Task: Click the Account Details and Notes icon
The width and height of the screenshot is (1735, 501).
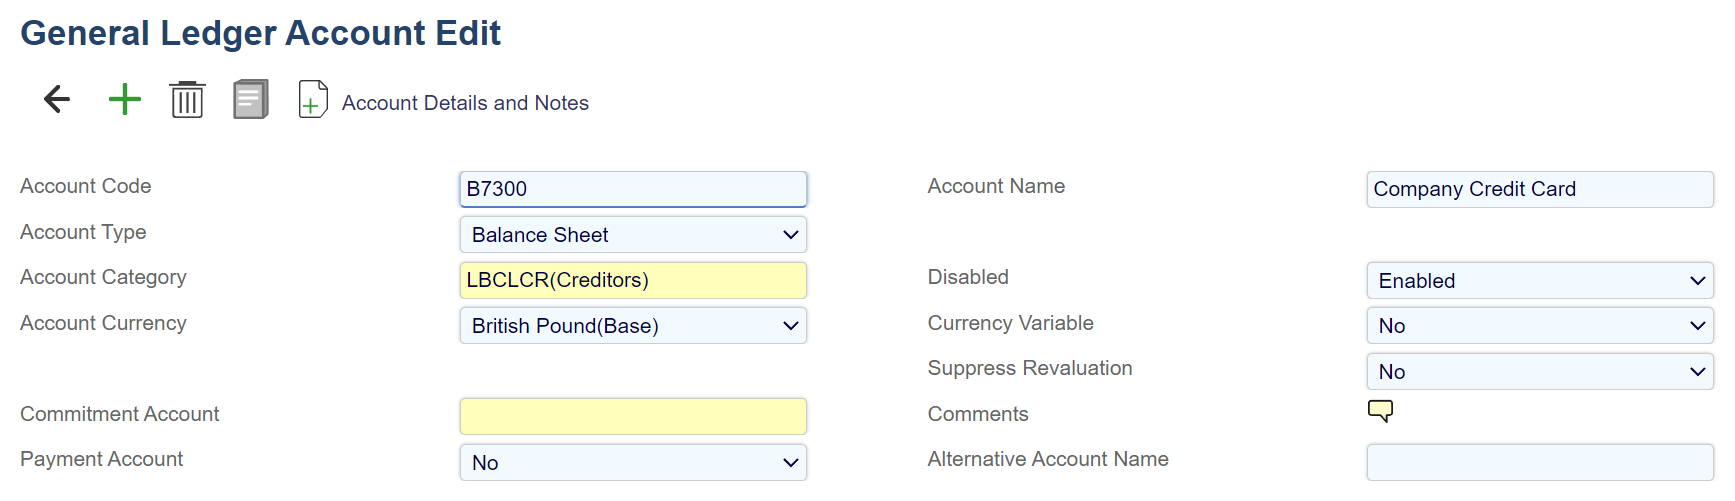Action: click(x=313, y=100)
